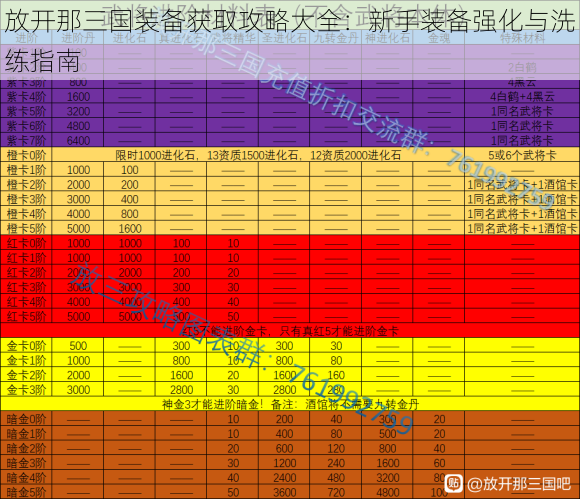580x499 pixels.
Task: Open the @放开那三国吧 account link
Action: tap(519, 484)
